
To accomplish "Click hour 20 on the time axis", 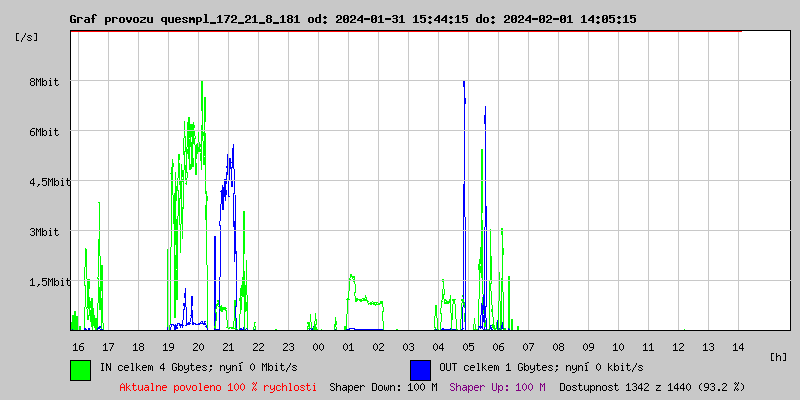I will coord(198,347).
